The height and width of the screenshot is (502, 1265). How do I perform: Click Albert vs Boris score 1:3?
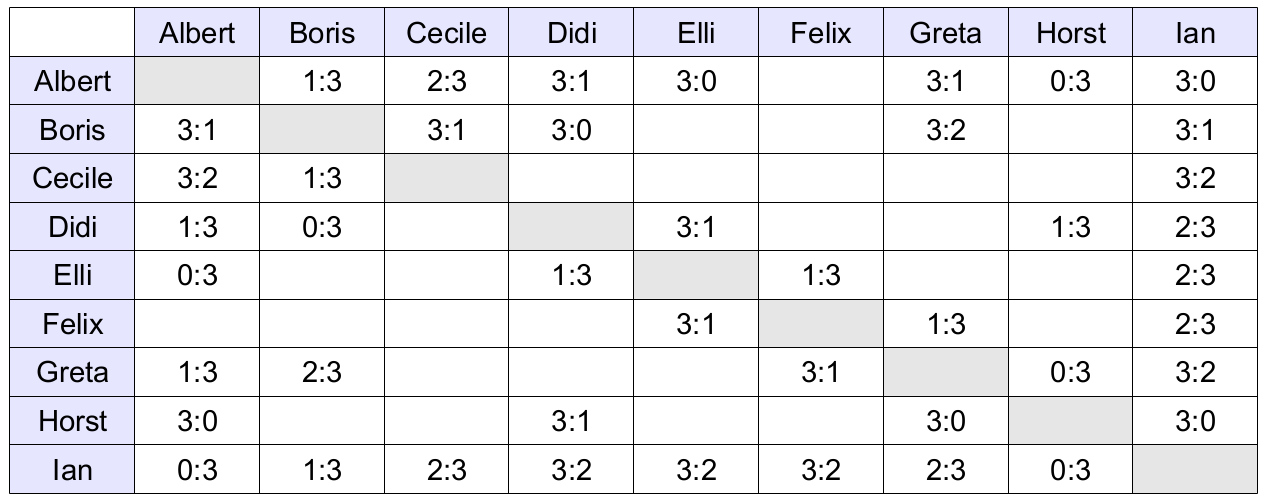point(322,82)
